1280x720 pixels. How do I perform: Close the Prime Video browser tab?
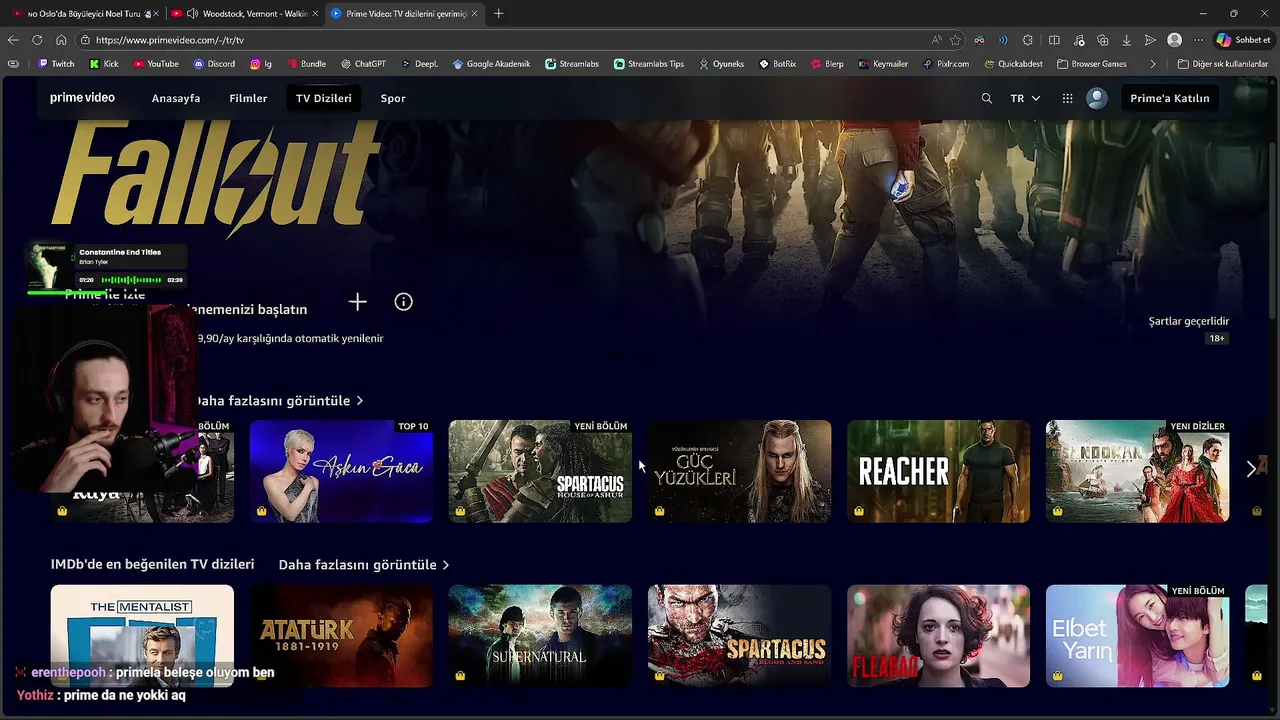(474, 13)
